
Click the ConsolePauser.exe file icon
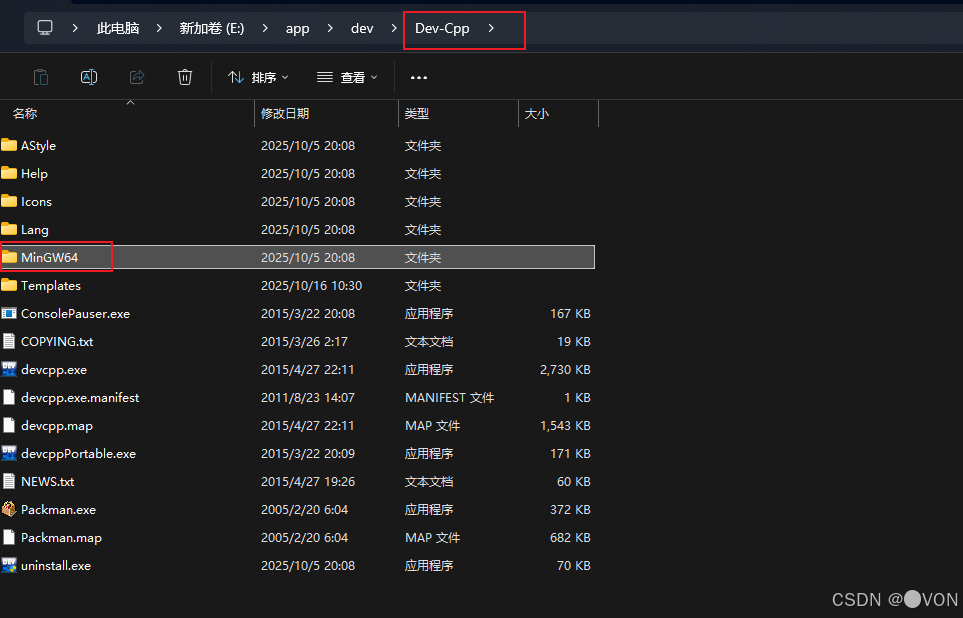pyautogui.click(x=9, y=313)
